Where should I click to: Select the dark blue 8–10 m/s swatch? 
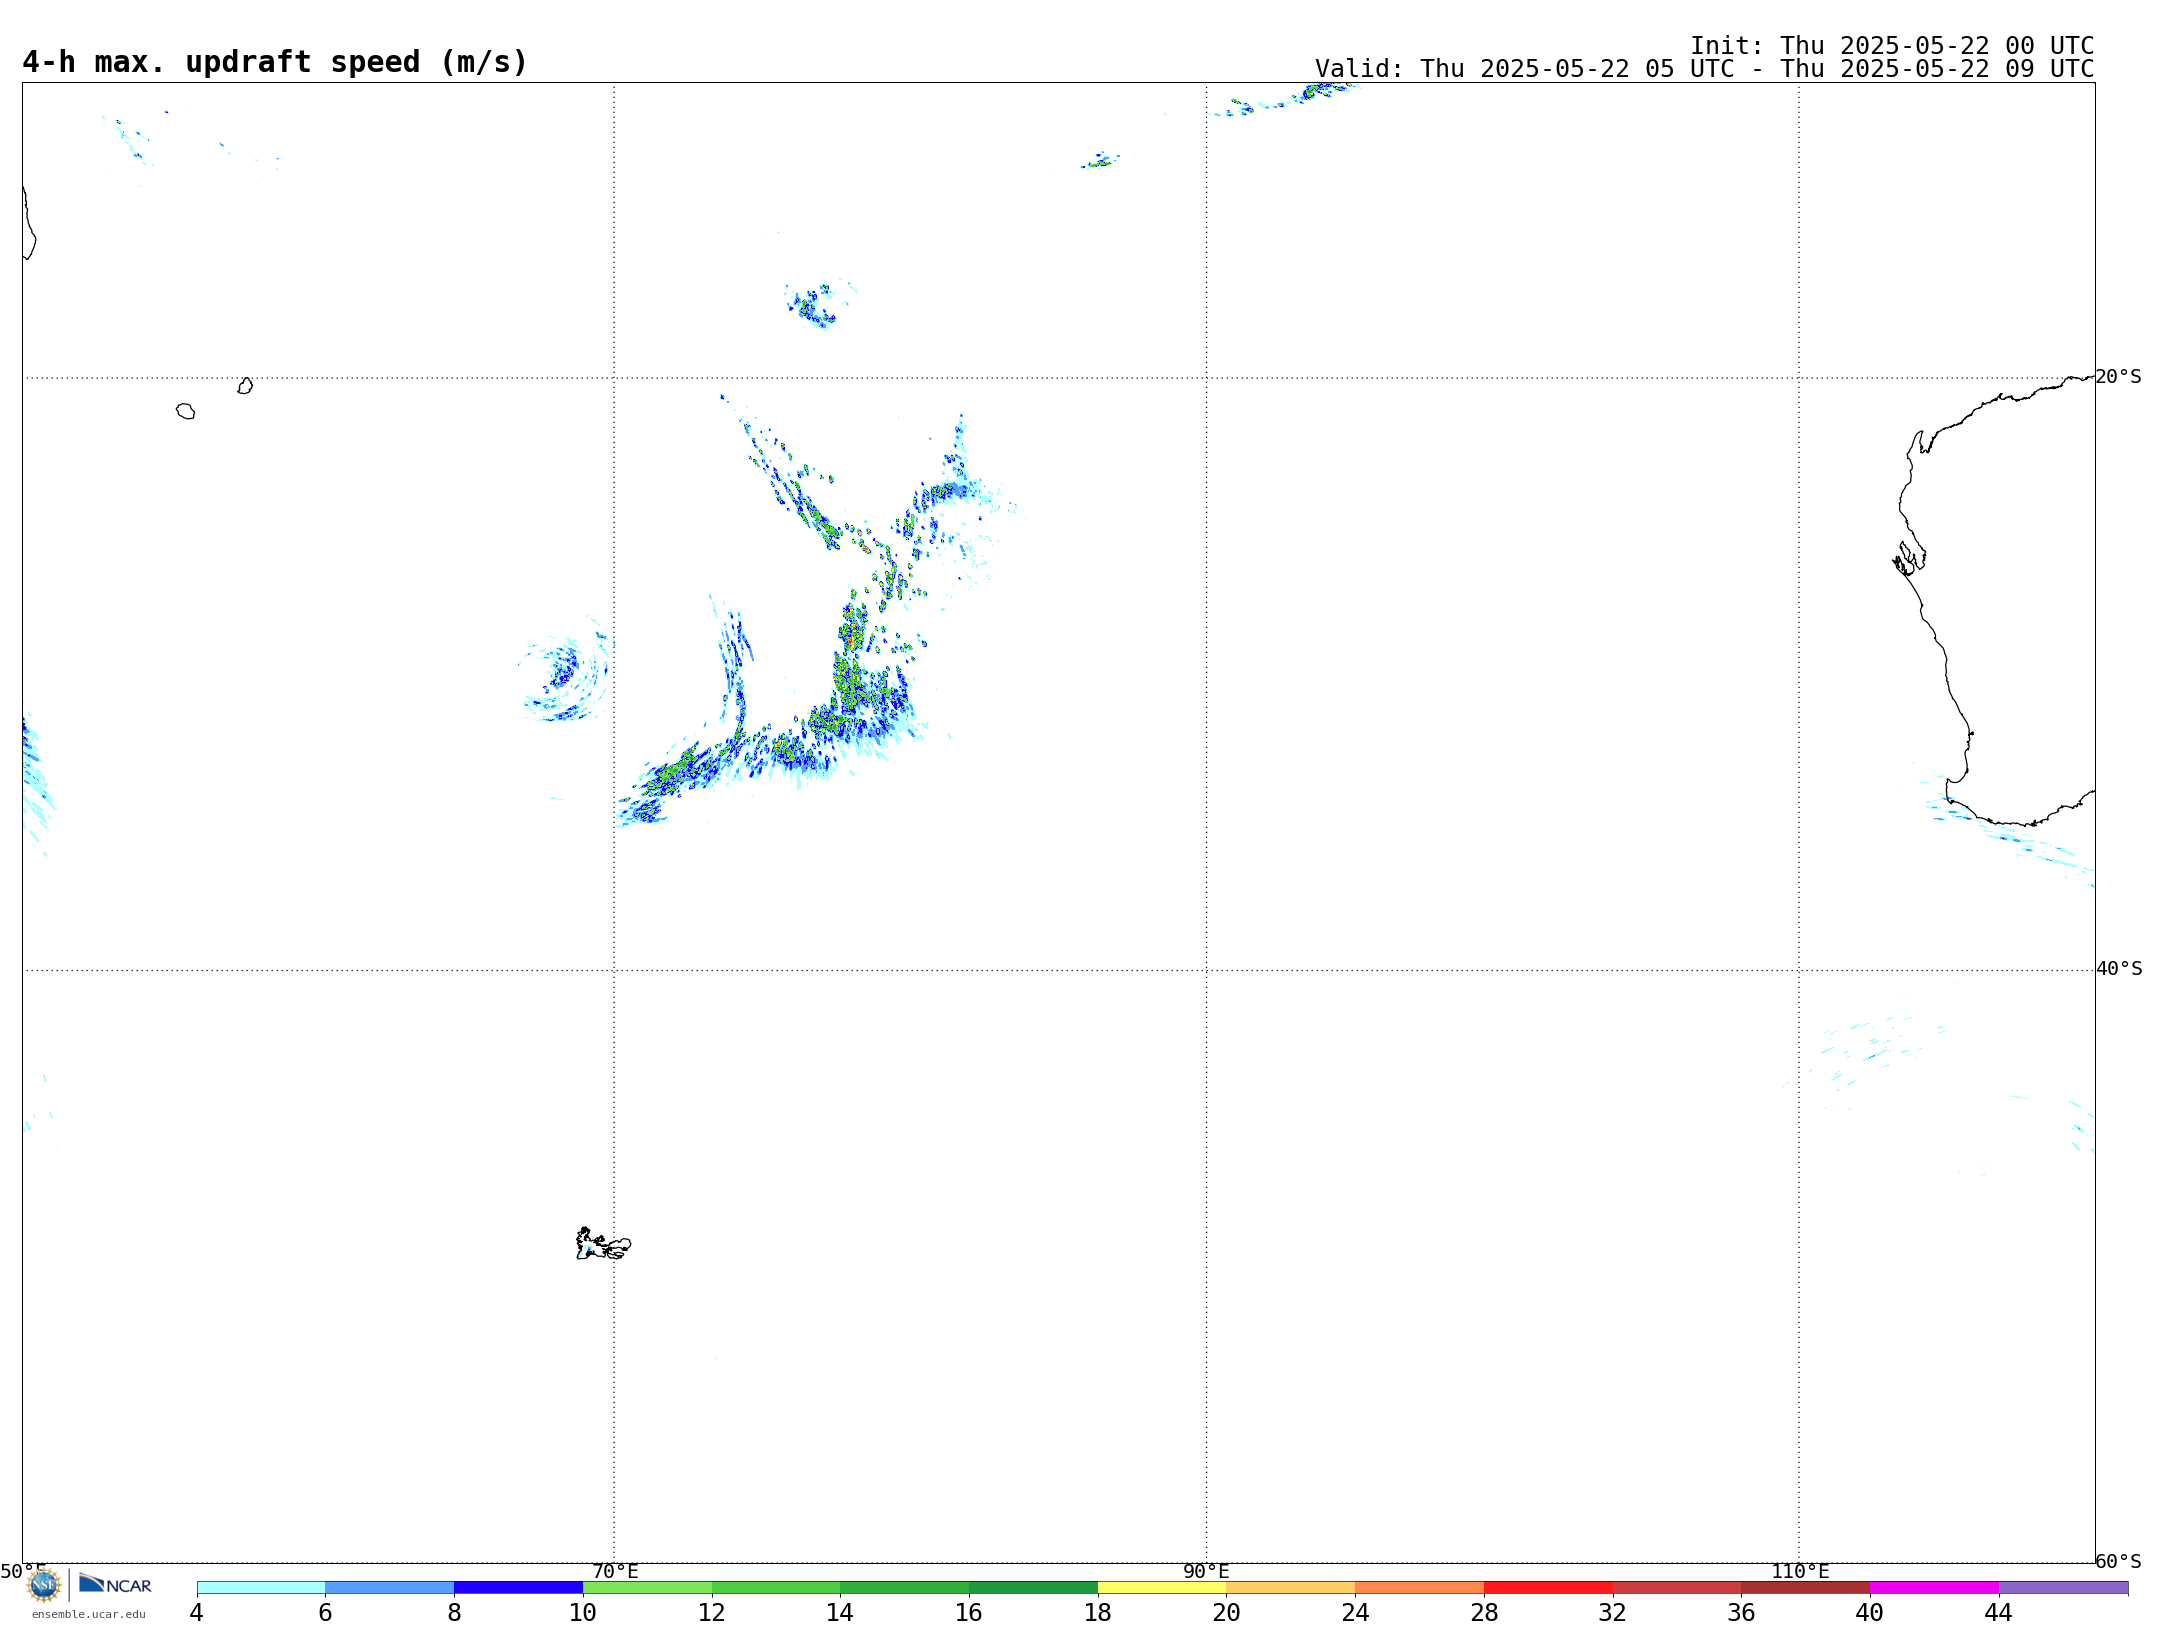(x=518, y=1587)
